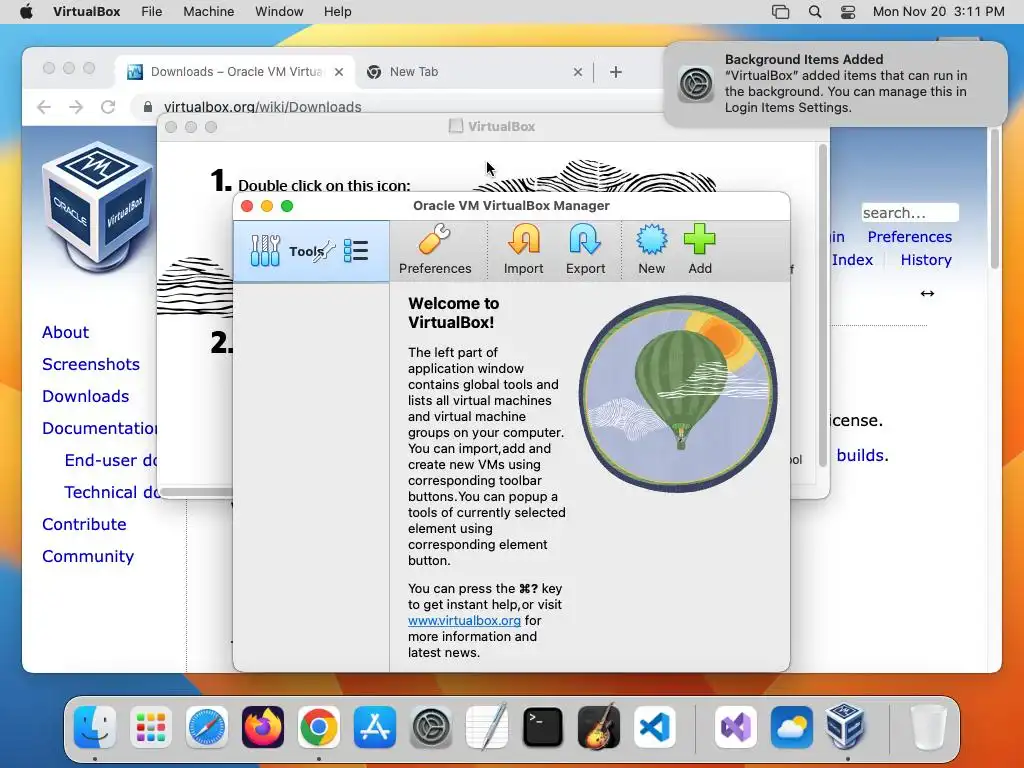The height and width of the screenshot is (768, 1024).
Task: Open a new browser tab with plus button
Action: point(615,72)
